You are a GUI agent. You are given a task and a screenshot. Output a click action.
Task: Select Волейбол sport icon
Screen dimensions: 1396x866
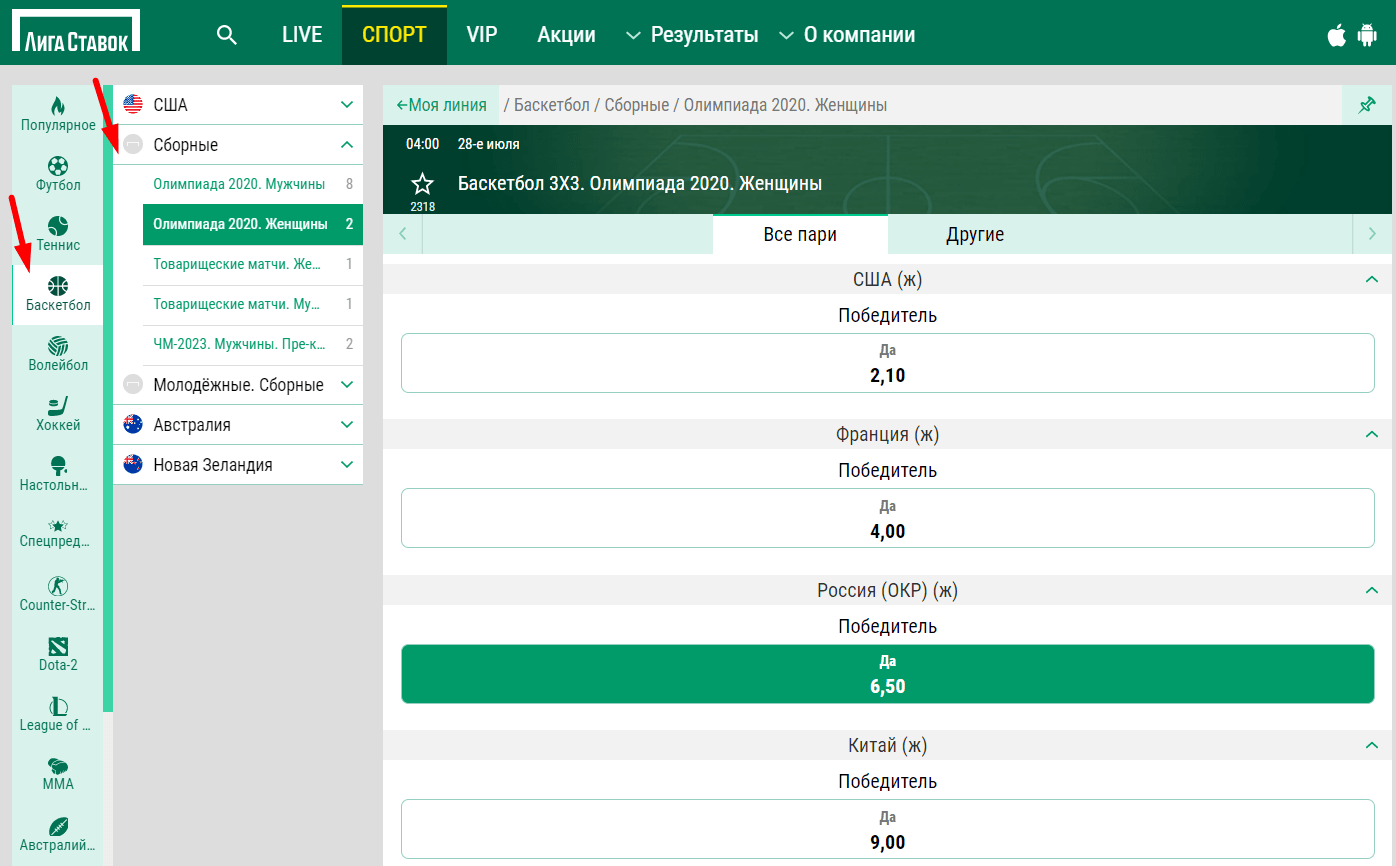click(58, 345)
